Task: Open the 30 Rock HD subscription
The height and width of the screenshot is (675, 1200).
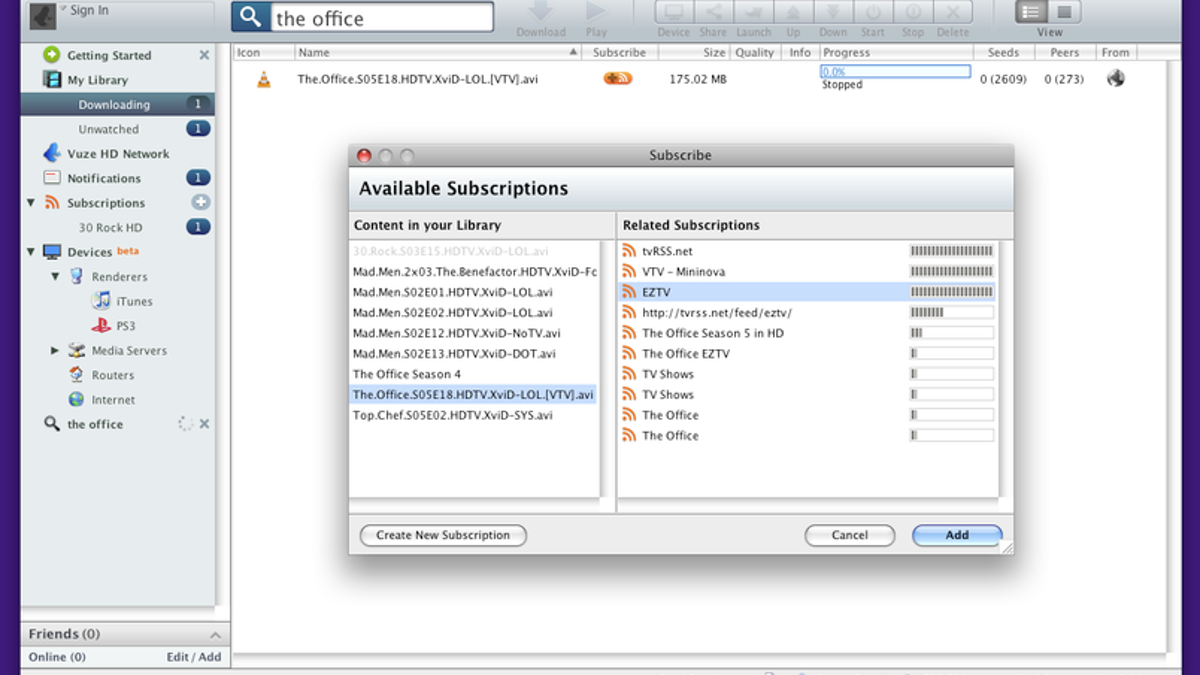Action: [110, 227]
